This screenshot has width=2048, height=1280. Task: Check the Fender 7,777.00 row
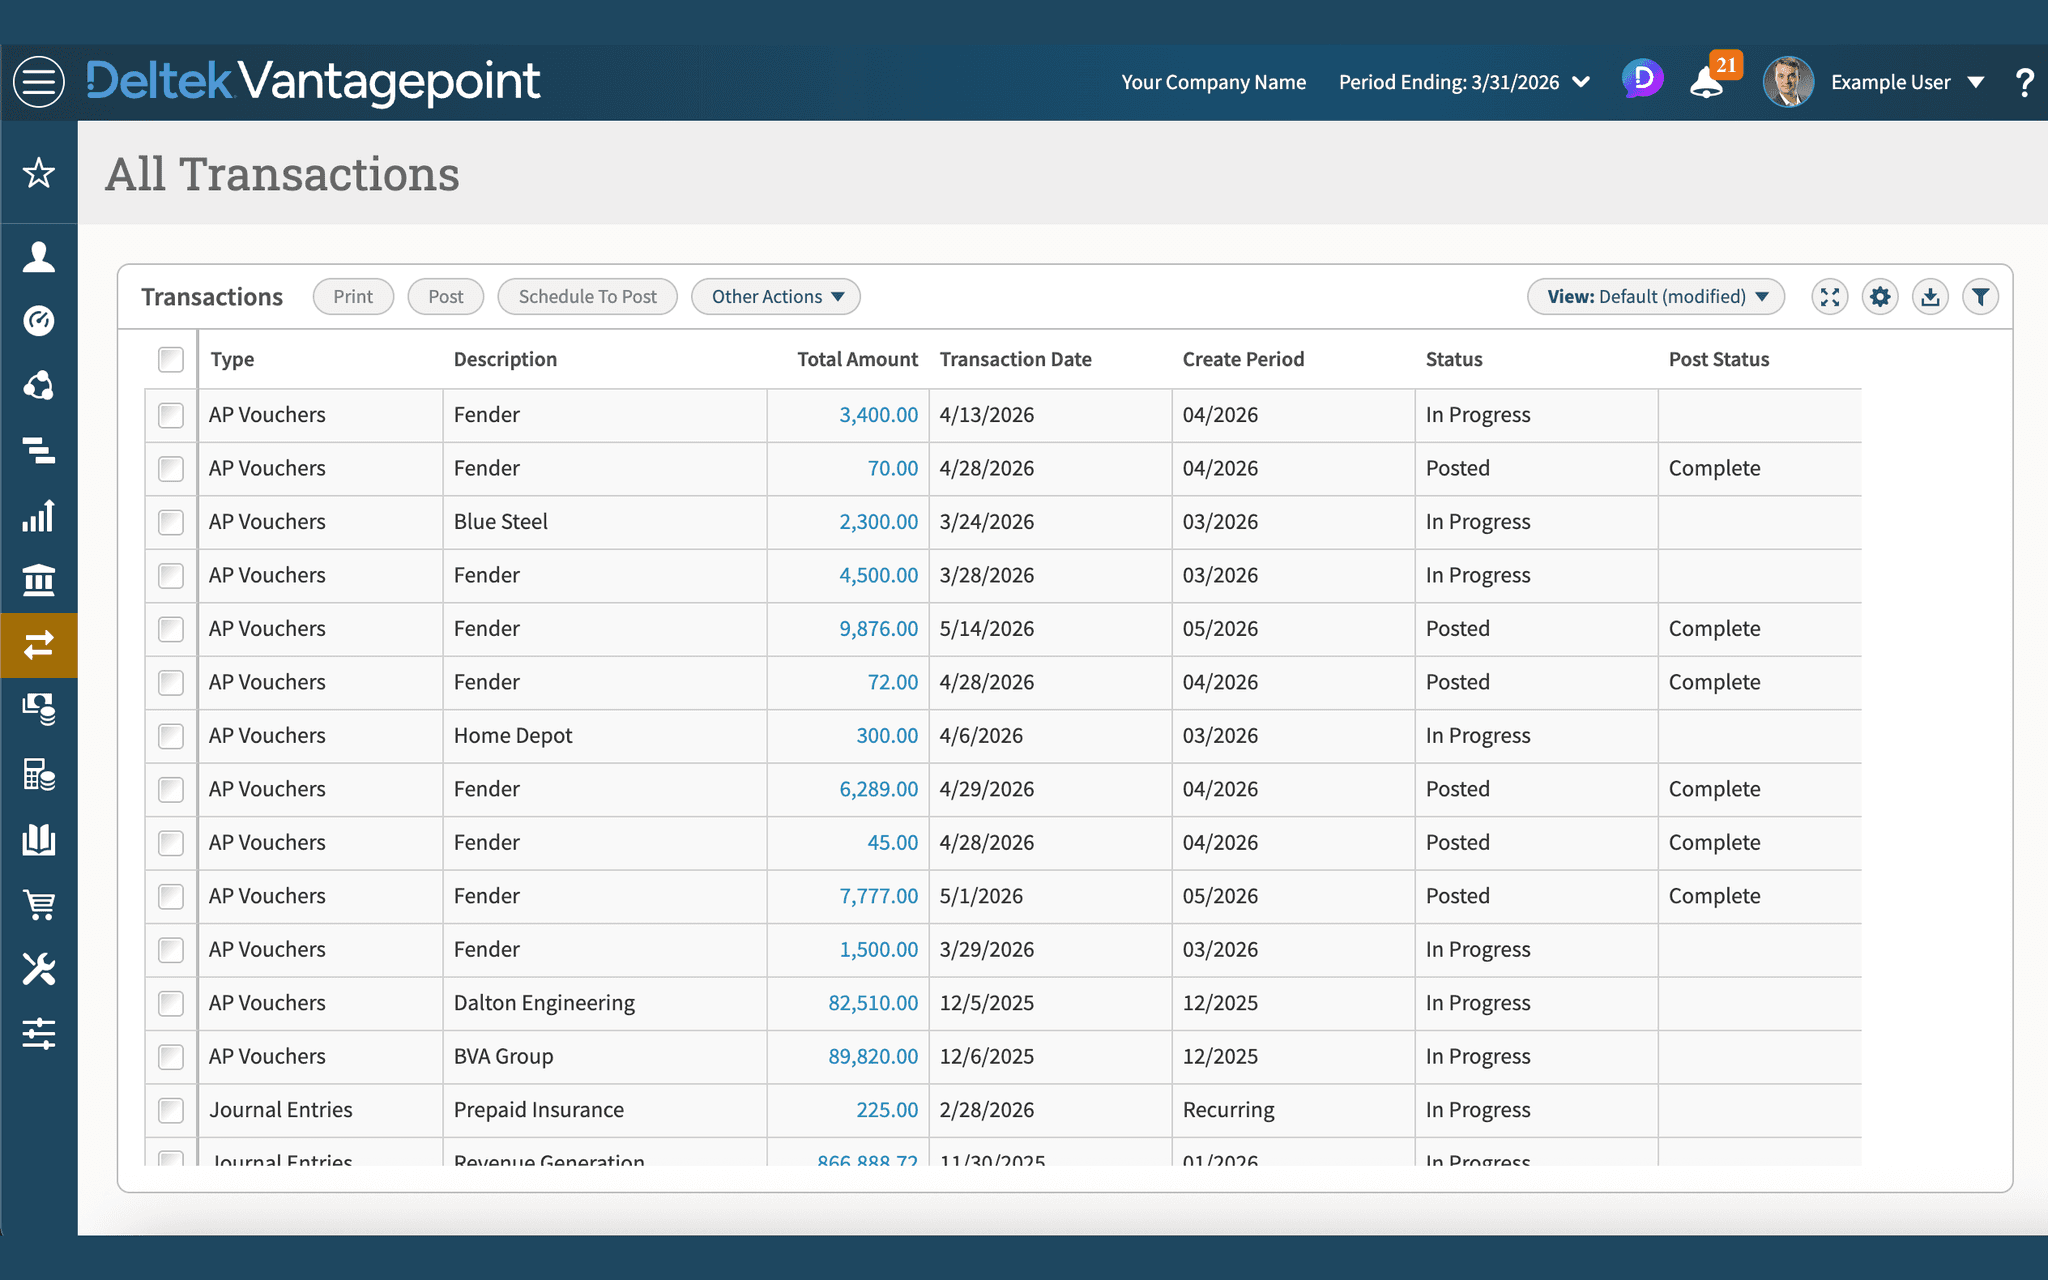coord(171,896)
